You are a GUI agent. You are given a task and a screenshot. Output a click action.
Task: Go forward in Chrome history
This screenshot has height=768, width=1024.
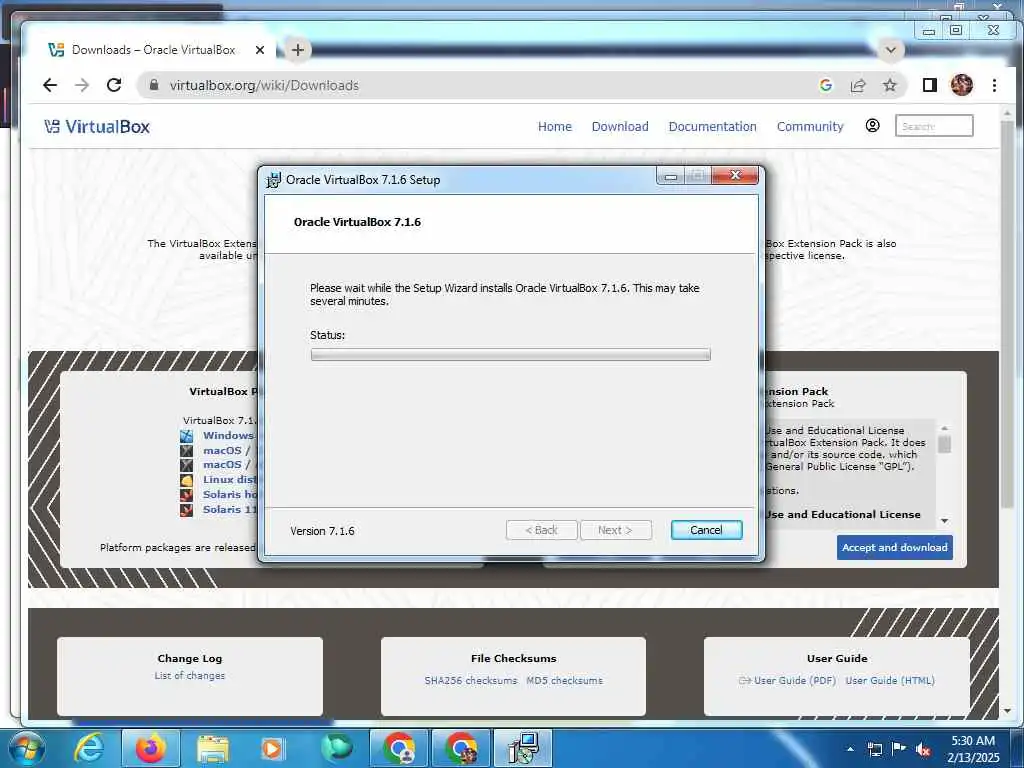click(82, 85)
